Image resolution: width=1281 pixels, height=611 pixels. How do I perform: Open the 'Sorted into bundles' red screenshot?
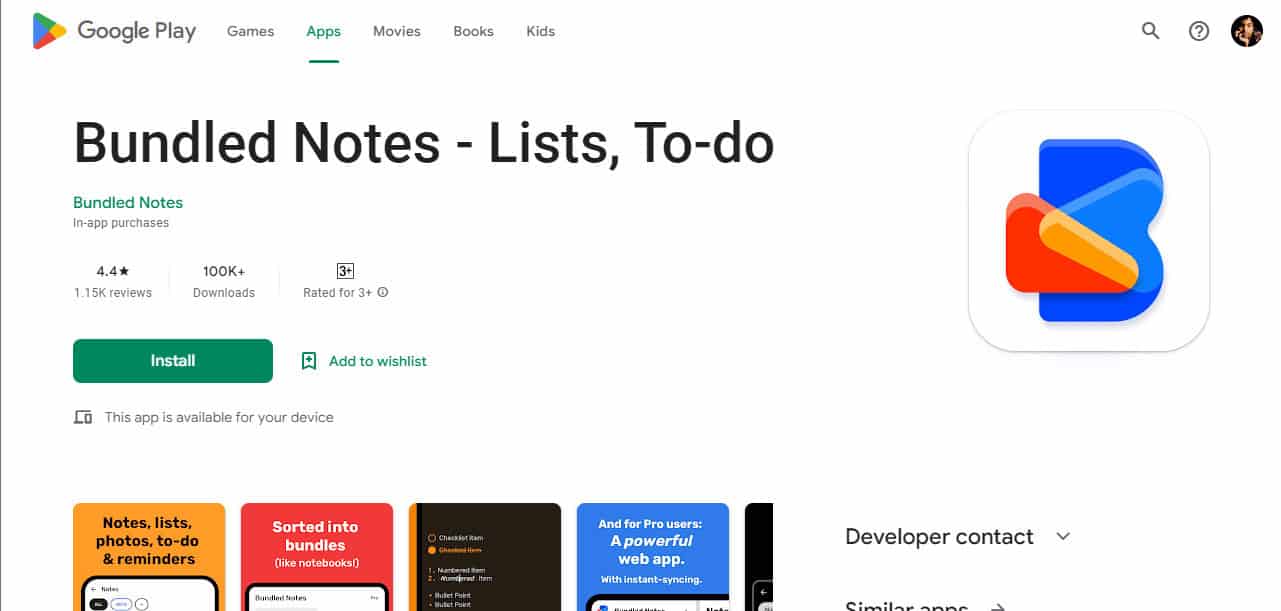coord(317,557)
